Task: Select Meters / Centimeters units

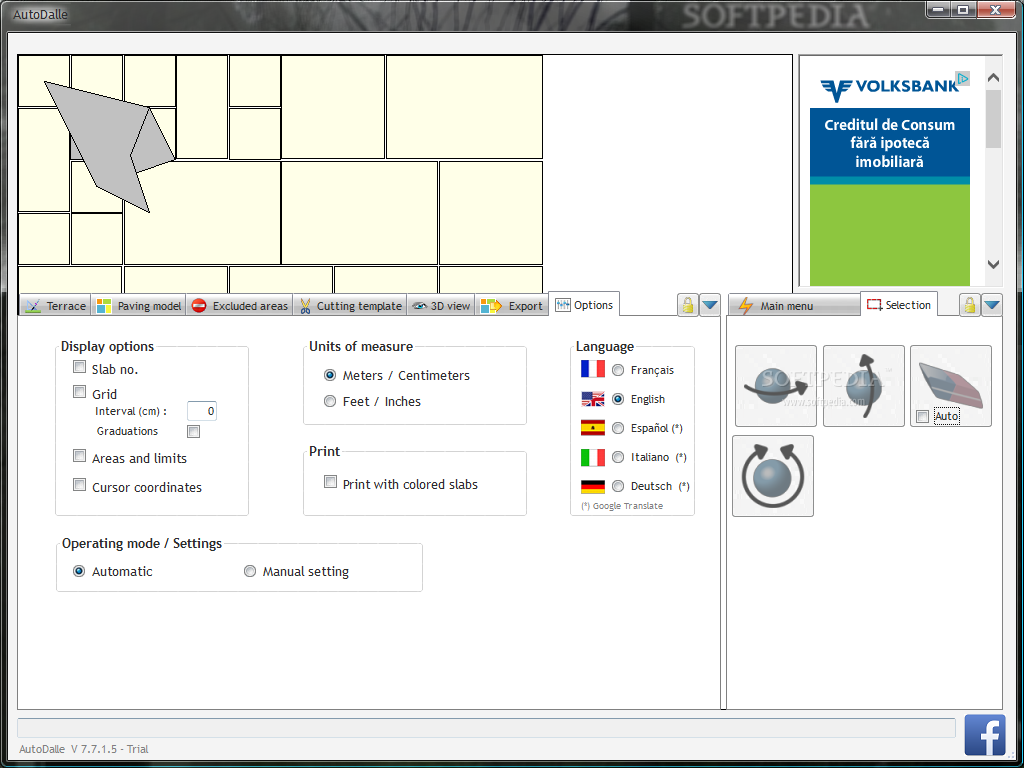Action: pos(330,376)
